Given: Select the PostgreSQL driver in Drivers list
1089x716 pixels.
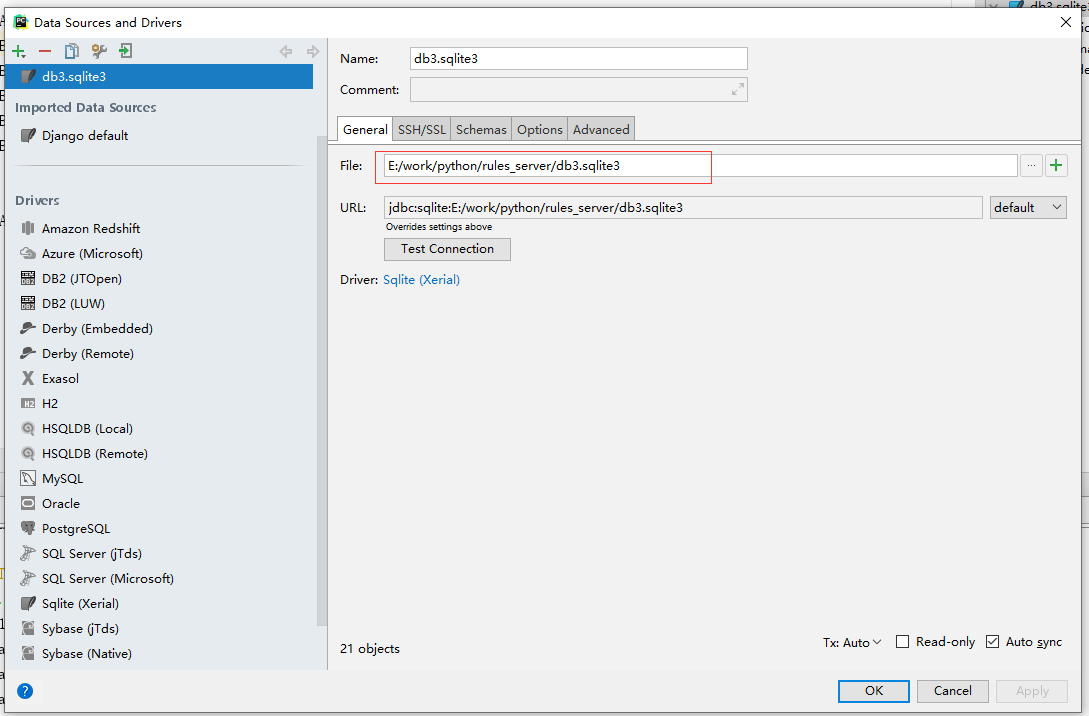Looking at the screenshot, I should tap(74, 528).
